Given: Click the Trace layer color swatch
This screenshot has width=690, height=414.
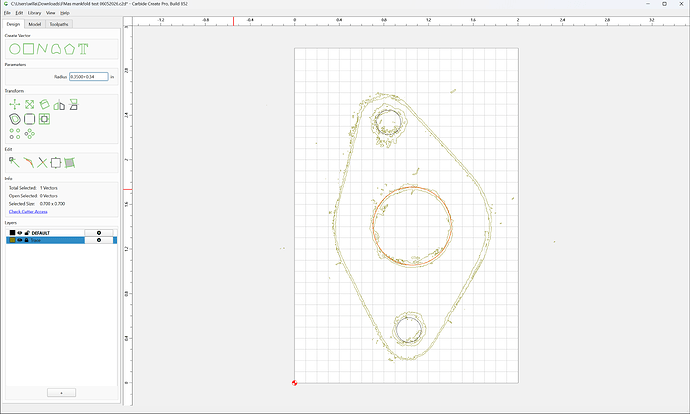Looking at the screenshot, I should [12, 240].
